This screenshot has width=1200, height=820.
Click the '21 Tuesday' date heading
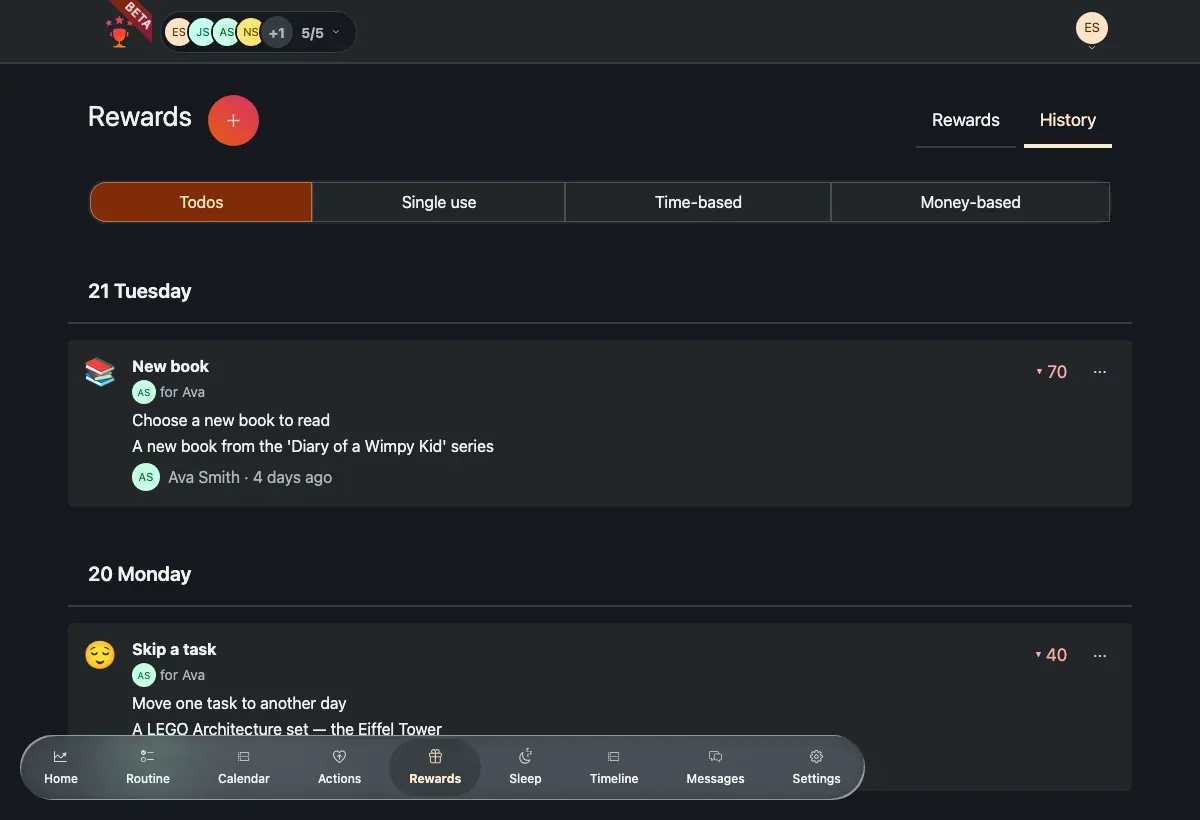[x=139, y=291]
